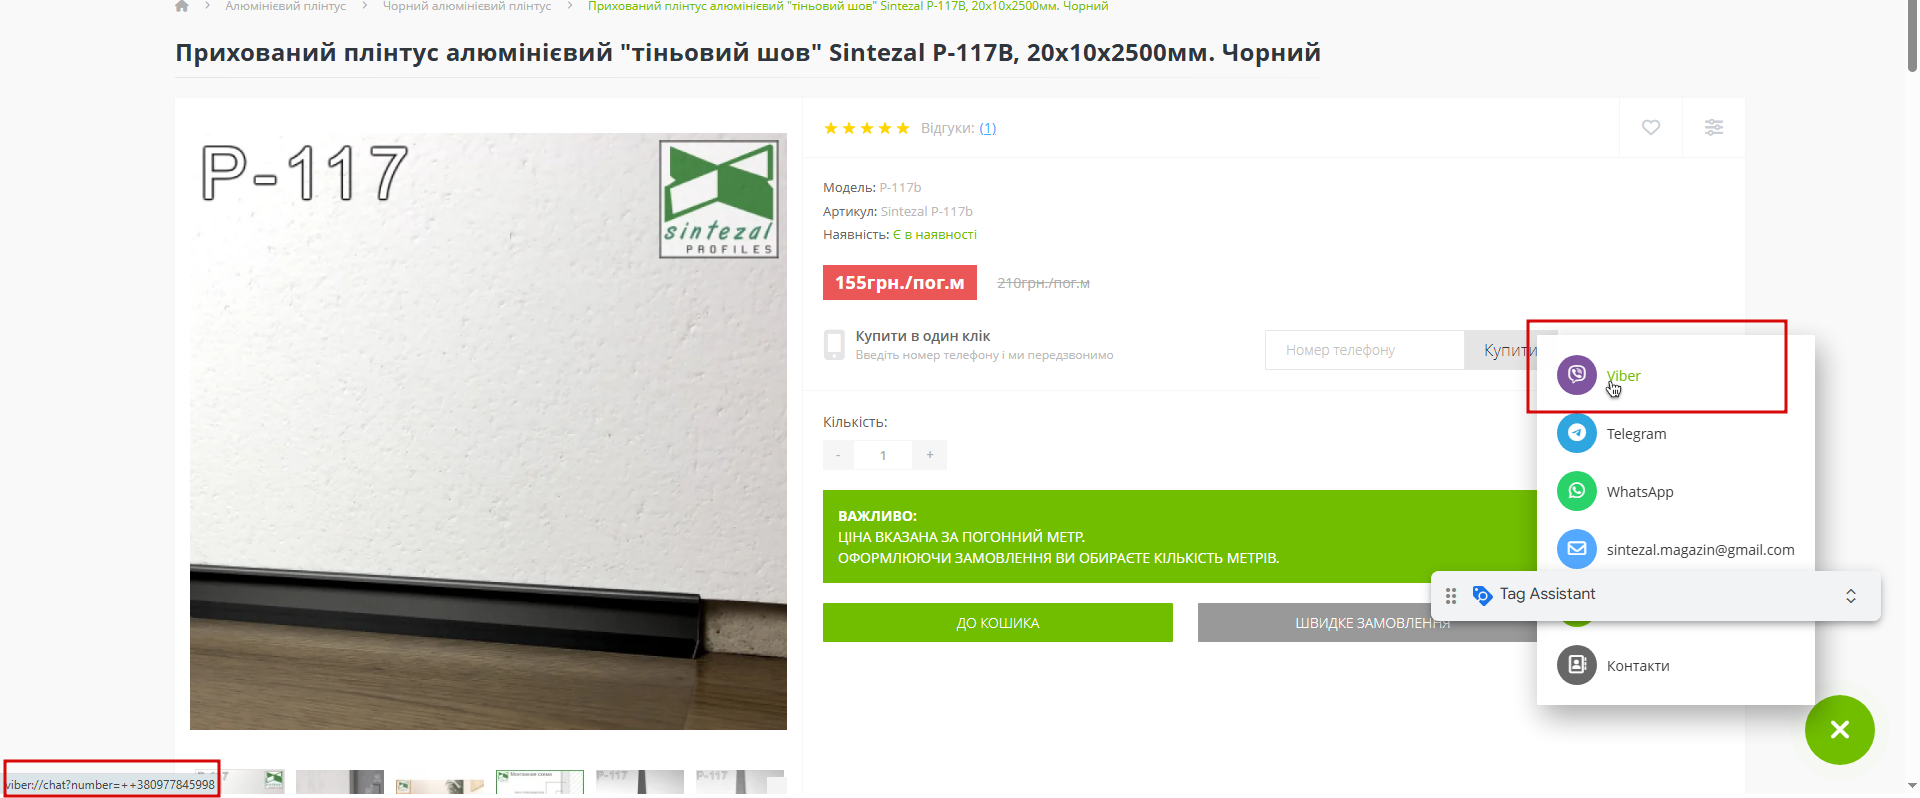Select the highlighted installation diagram thumbnail
Viewport: 1920px width, 798px height.
(540, 782)
